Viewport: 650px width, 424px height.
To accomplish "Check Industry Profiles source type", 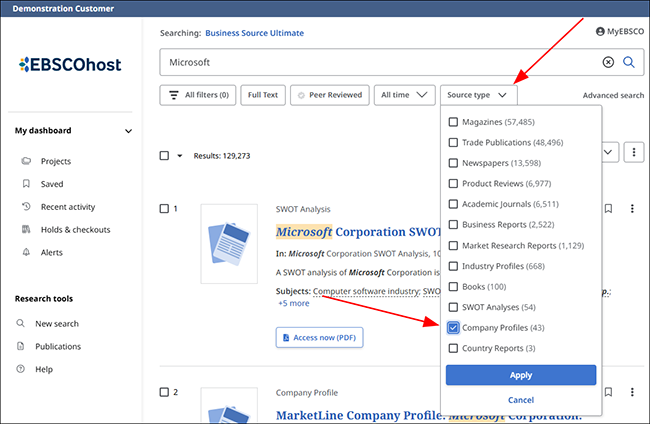I will 454,266.
